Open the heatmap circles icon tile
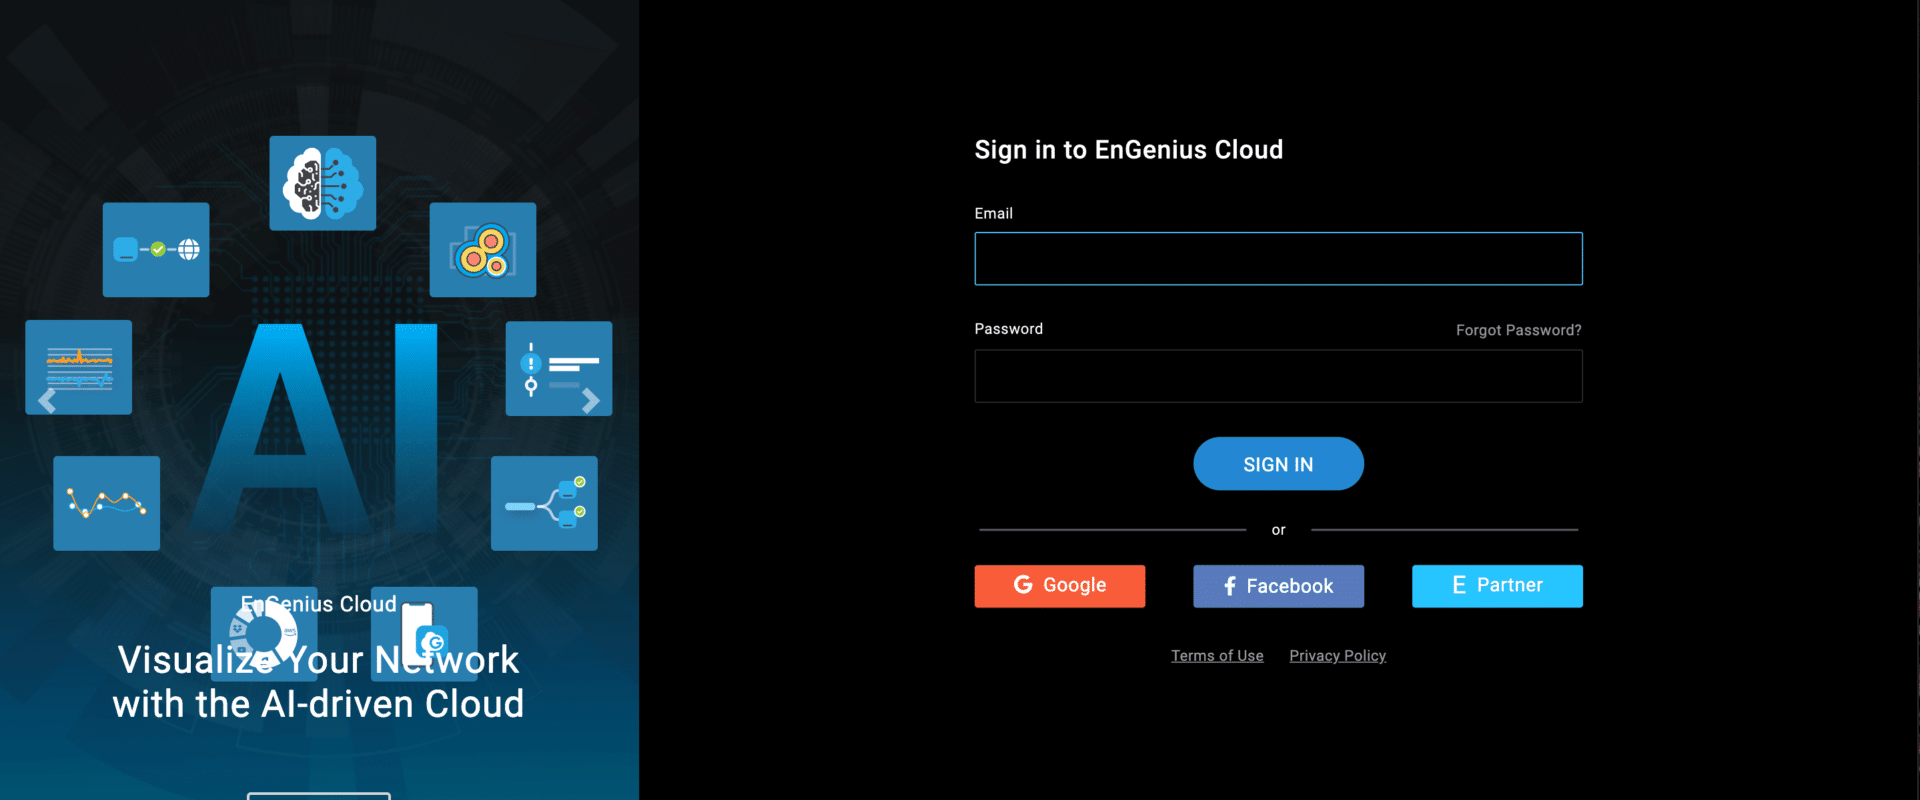 (x=483, y=250)
